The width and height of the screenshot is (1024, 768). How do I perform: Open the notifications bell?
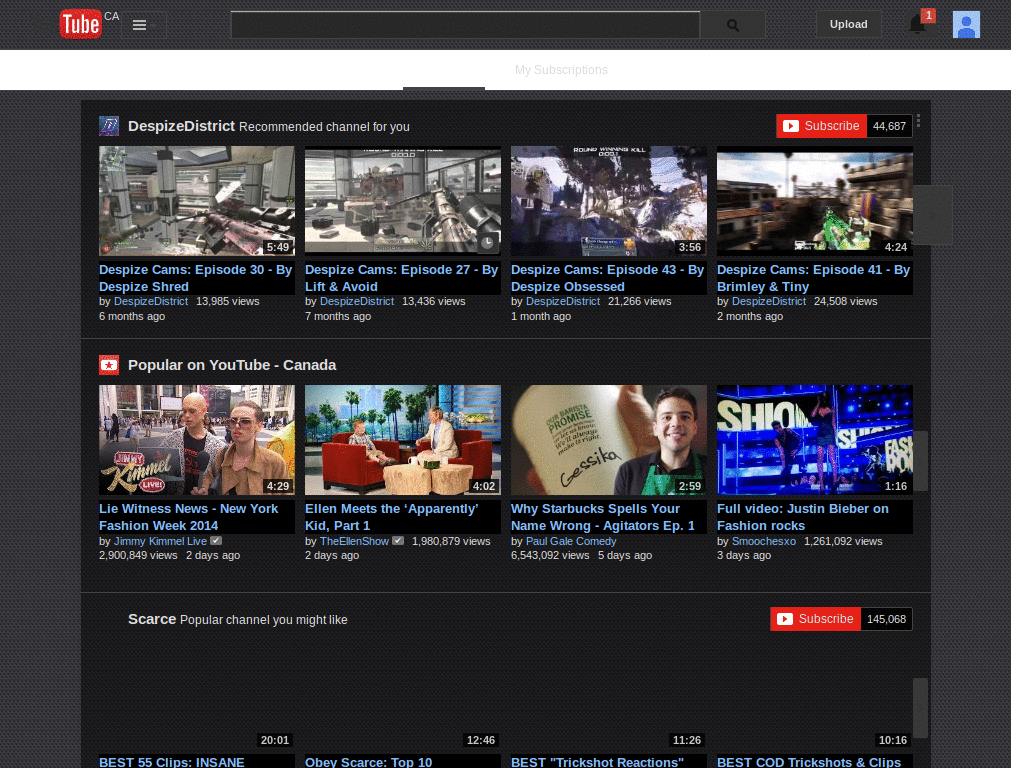point(918,25)
